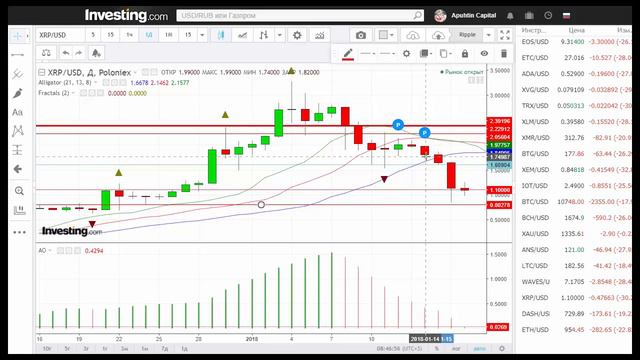Lock the selected drawing
The height and width of the screenshot is (360, 640).
coord(465,53)
